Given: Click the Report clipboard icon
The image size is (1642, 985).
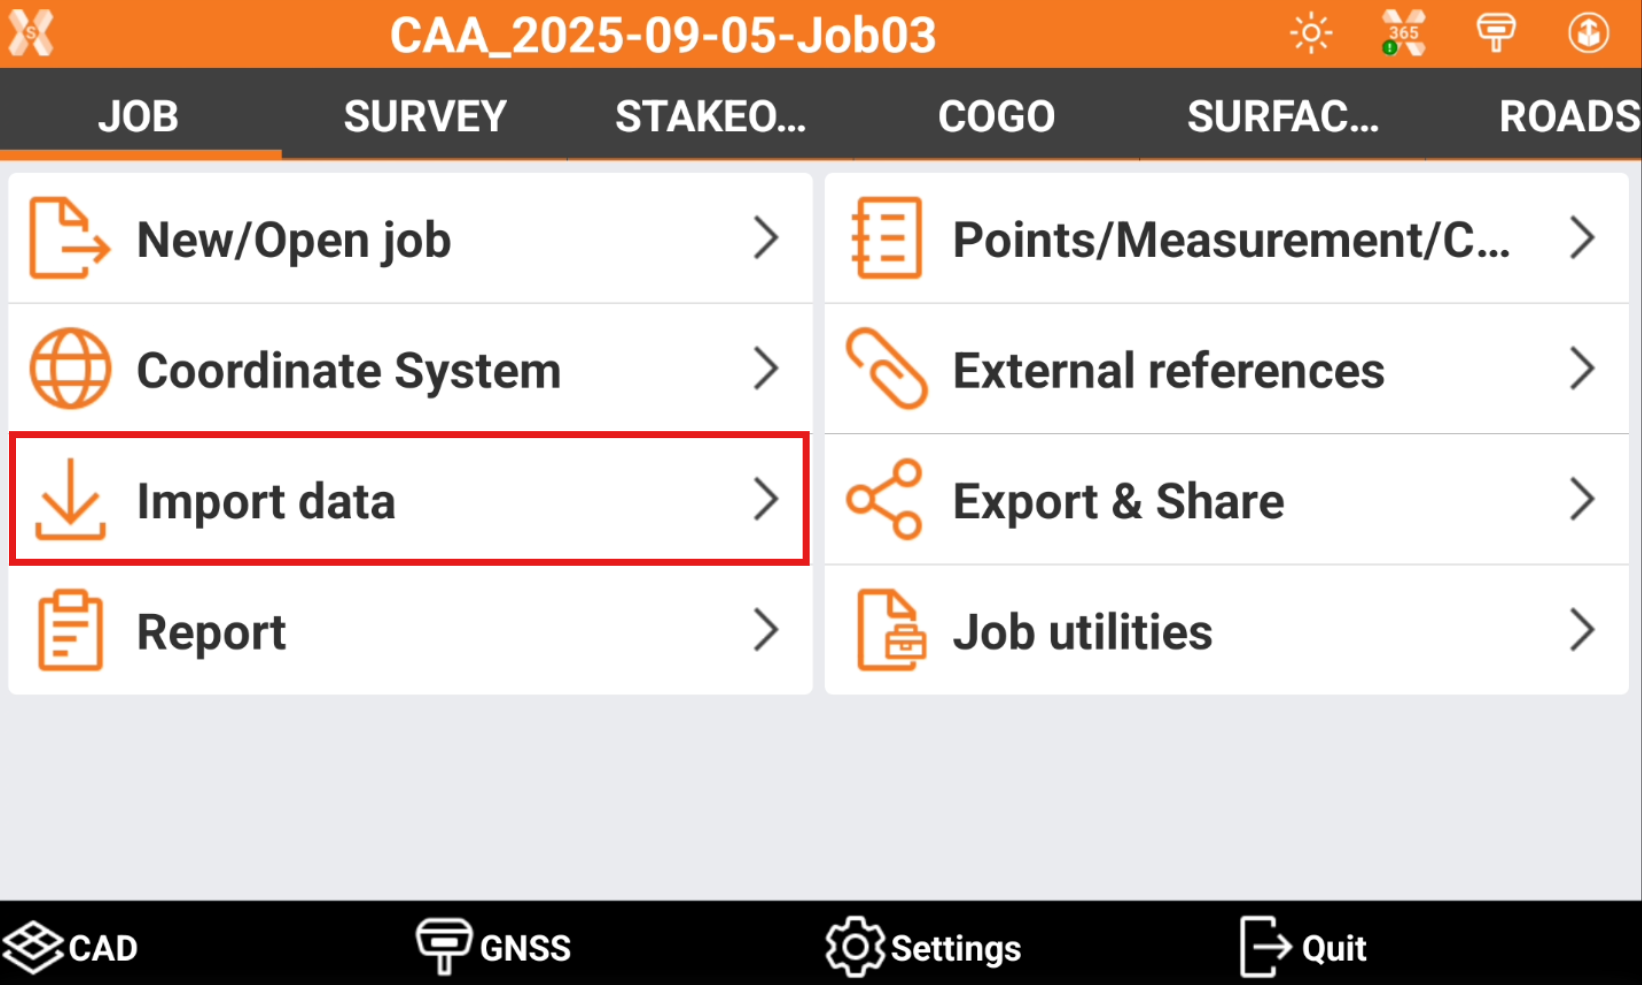Looking at the screenshot, I should [70, 630].
